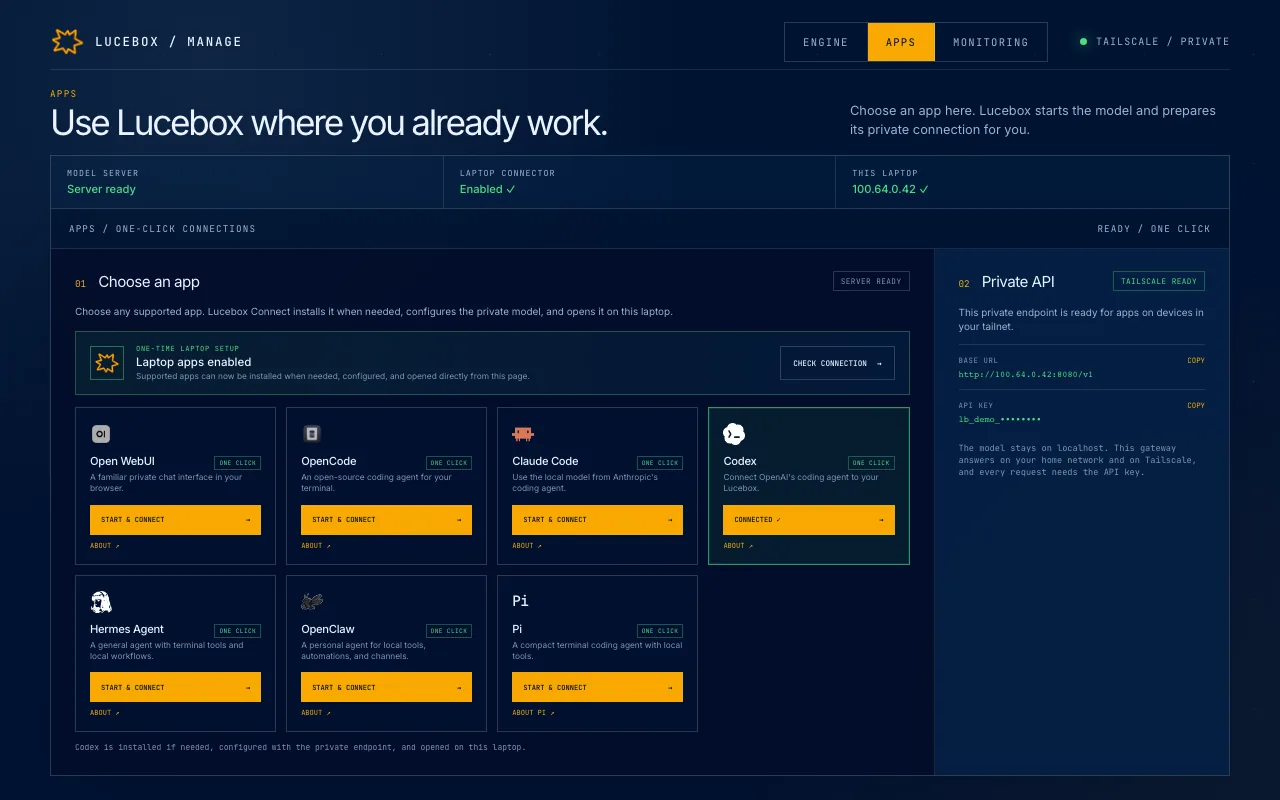Image resolution: width=1280 pixels, height=800 pixels.
Task: Click the This Laptop IP 100.64.0.42
Action: coord(890,189)
